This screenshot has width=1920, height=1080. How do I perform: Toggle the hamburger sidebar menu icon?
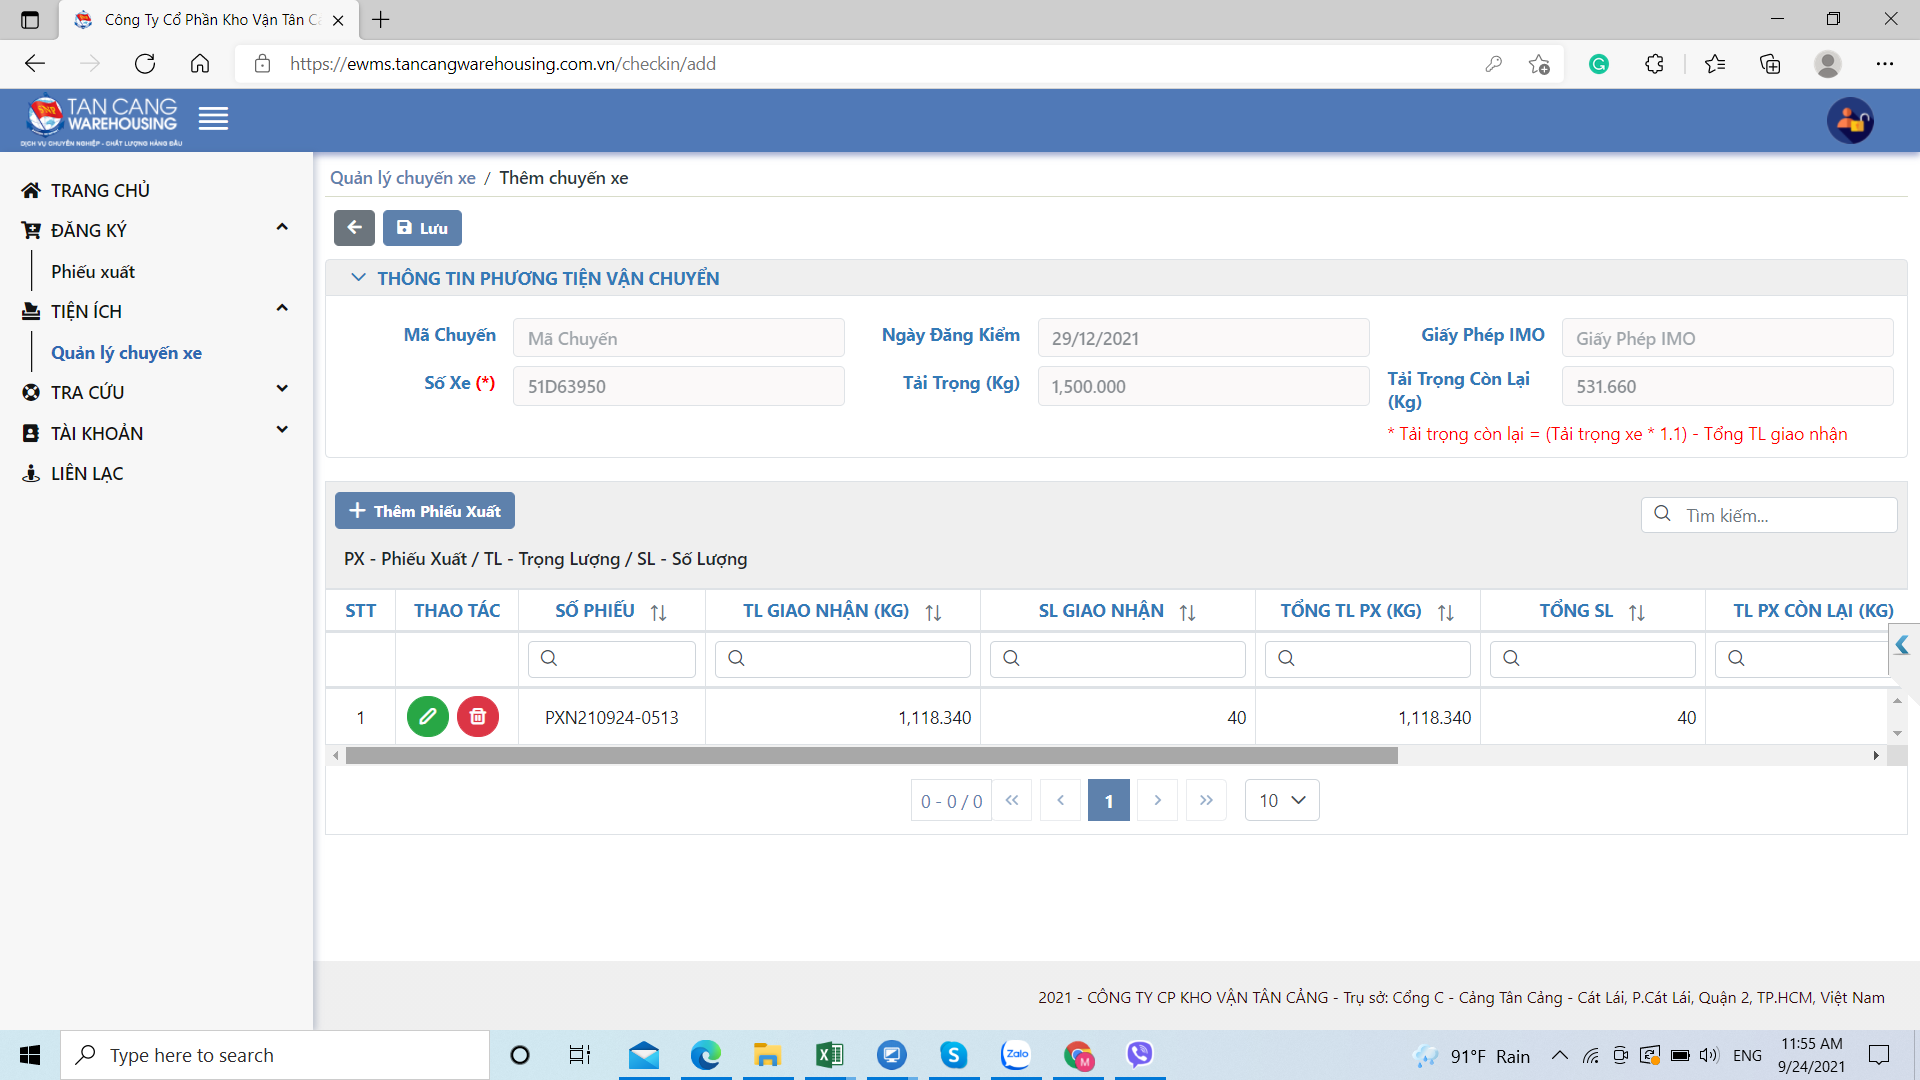(213, 119)
